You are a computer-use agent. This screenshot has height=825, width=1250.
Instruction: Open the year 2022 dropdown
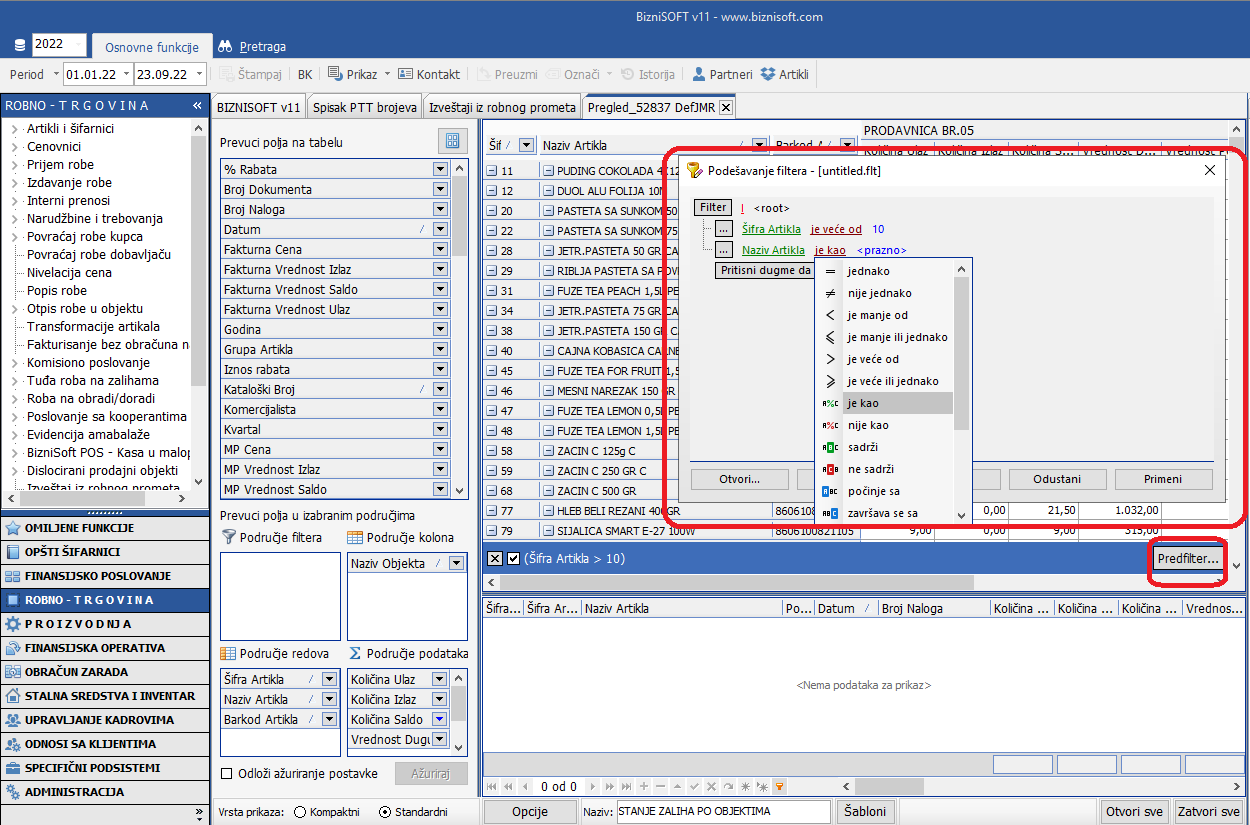pyautogui.click(x=78, y=45)
